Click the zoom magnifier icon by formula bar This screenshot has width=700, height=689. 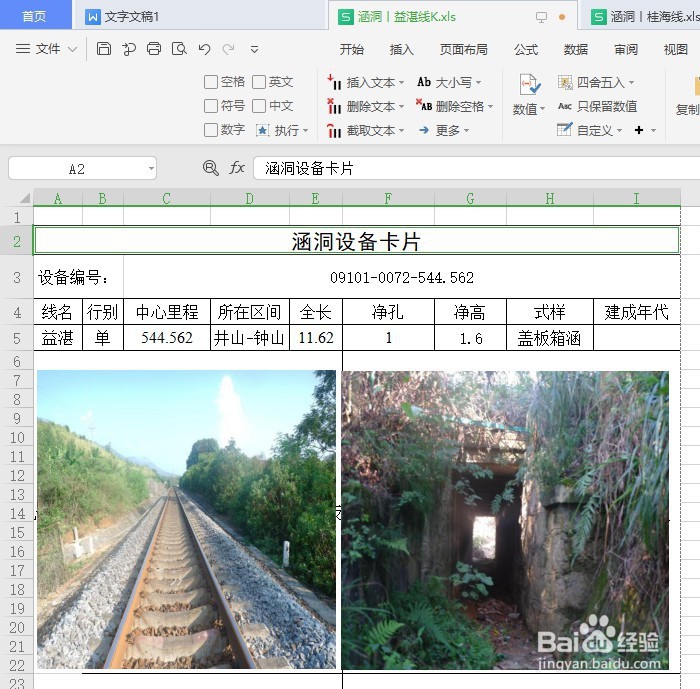[211, 168]
